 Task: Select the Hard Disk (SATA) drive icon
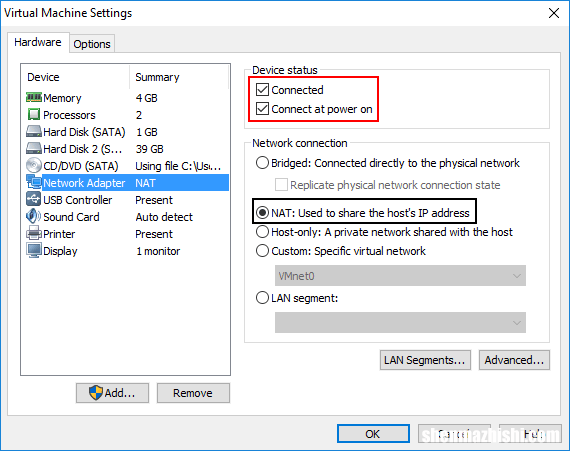tap(34, 131)
